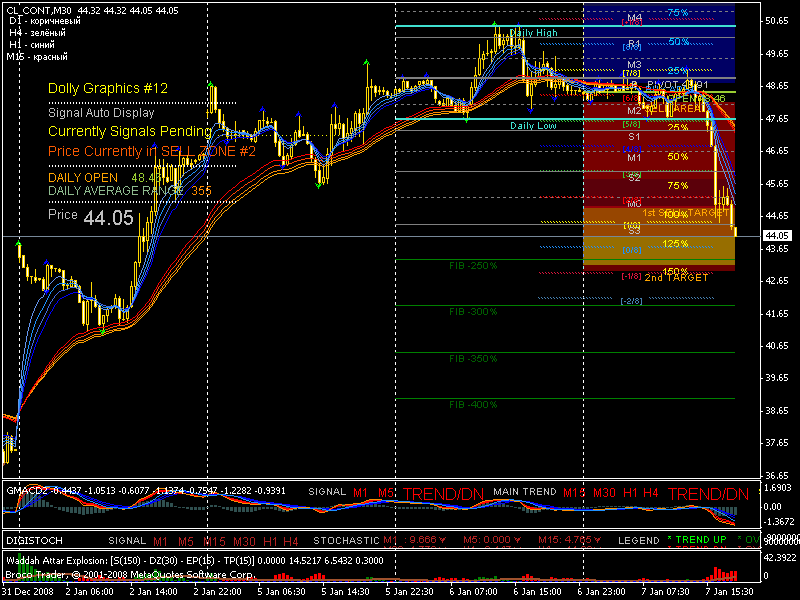This screenshot has width=800, height=600.
Task: Click the Currently Signals Pending text
Action: pos(129,131)
